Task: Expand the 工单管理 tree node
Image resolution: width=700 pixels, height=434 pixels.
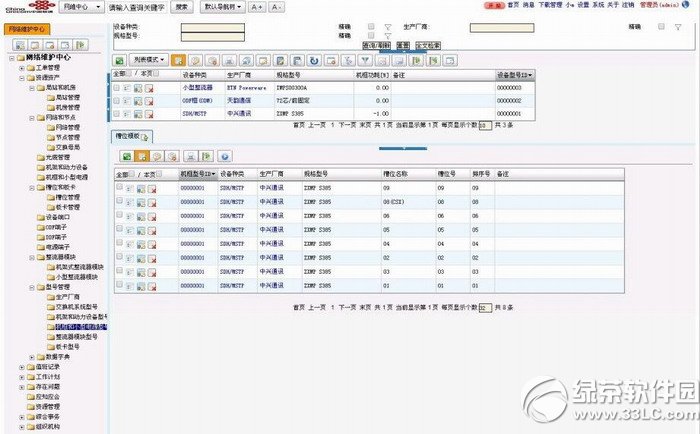Action: pyautogui.click(x=21, y=68)
